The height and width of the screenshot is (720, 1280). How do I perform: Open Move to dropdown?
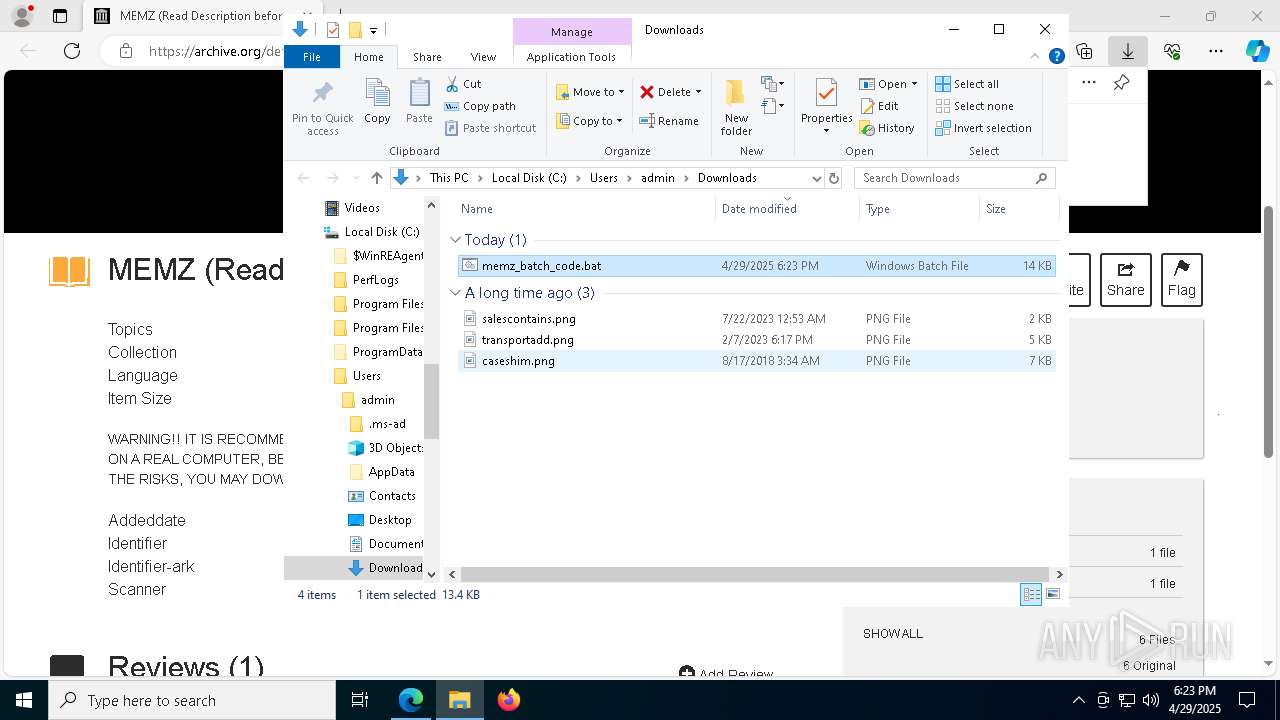590,92
